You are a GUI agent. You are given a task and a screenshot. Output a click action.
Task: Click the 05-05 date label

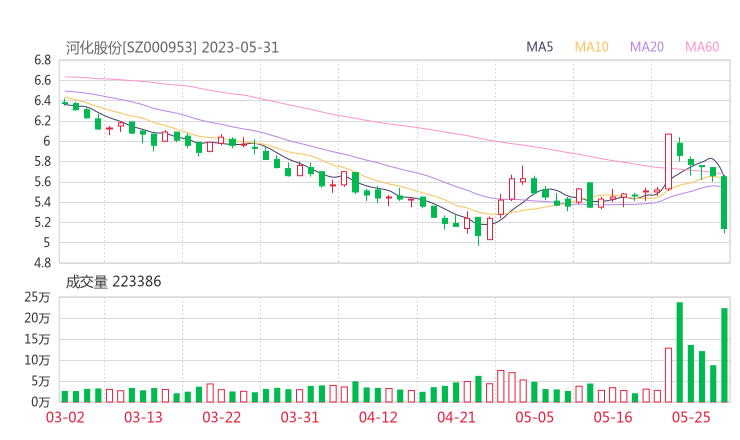[534, 417]
